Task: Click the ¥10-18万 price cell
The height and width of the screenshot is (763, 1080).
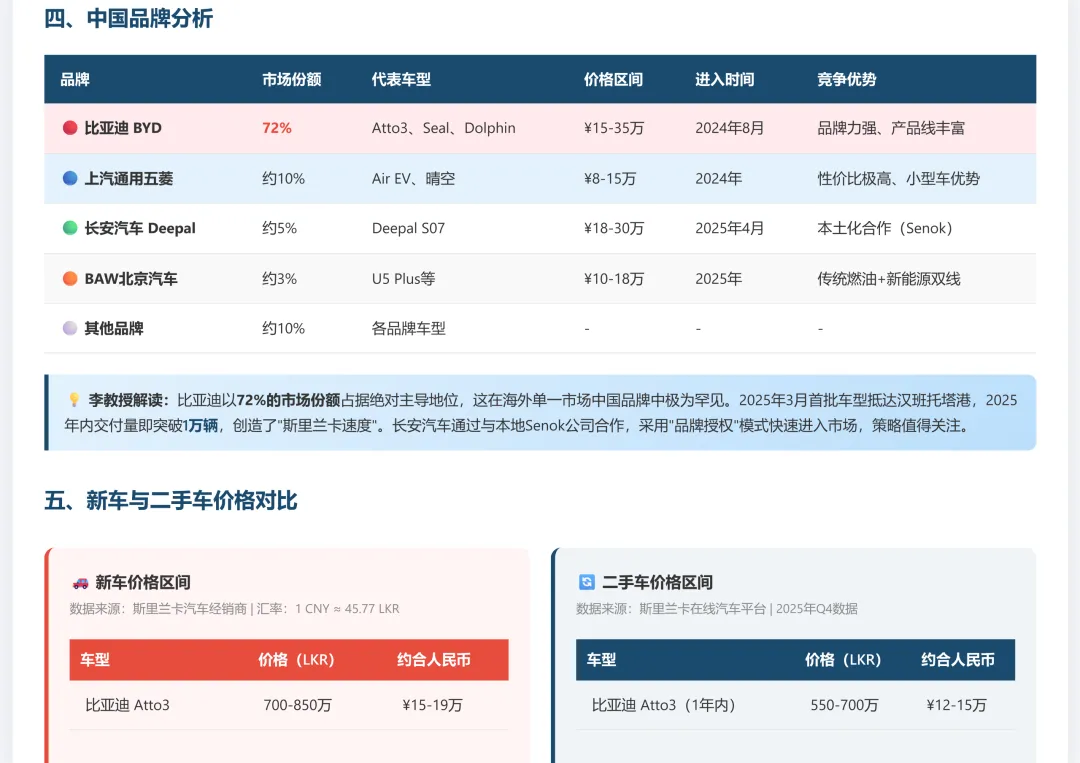Action: (x=614, y=278)
